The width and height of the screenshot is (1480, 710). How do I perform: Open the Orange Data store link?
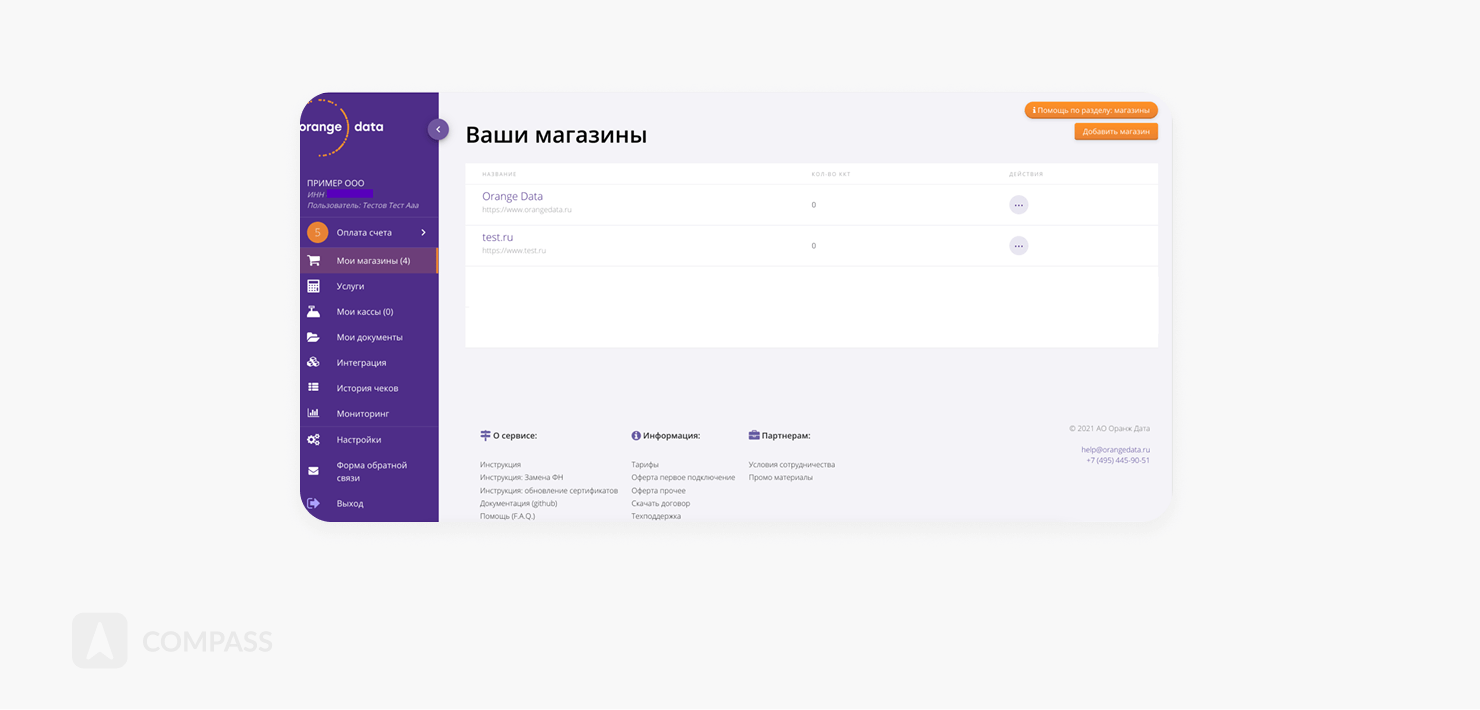coord(512,196)
